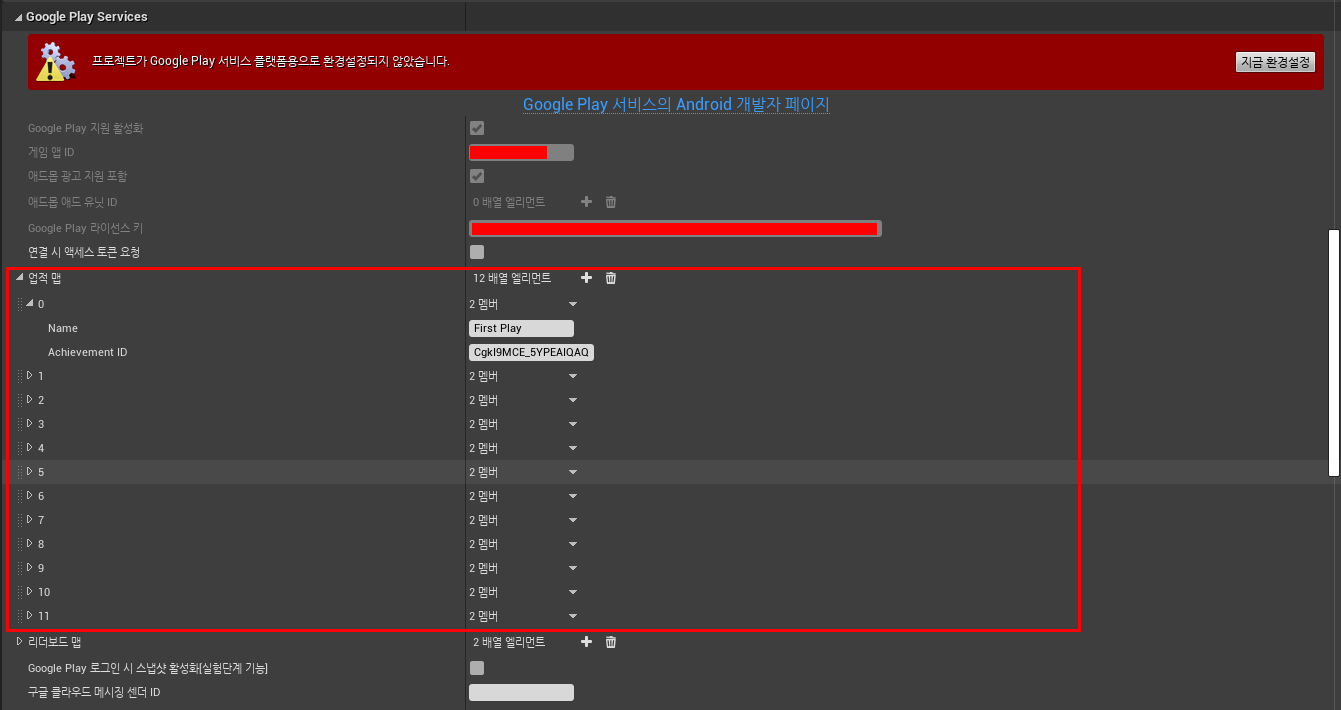The image size is (1341, 710).
Task: Expand achievement element 10
Action: pos(29,592)
